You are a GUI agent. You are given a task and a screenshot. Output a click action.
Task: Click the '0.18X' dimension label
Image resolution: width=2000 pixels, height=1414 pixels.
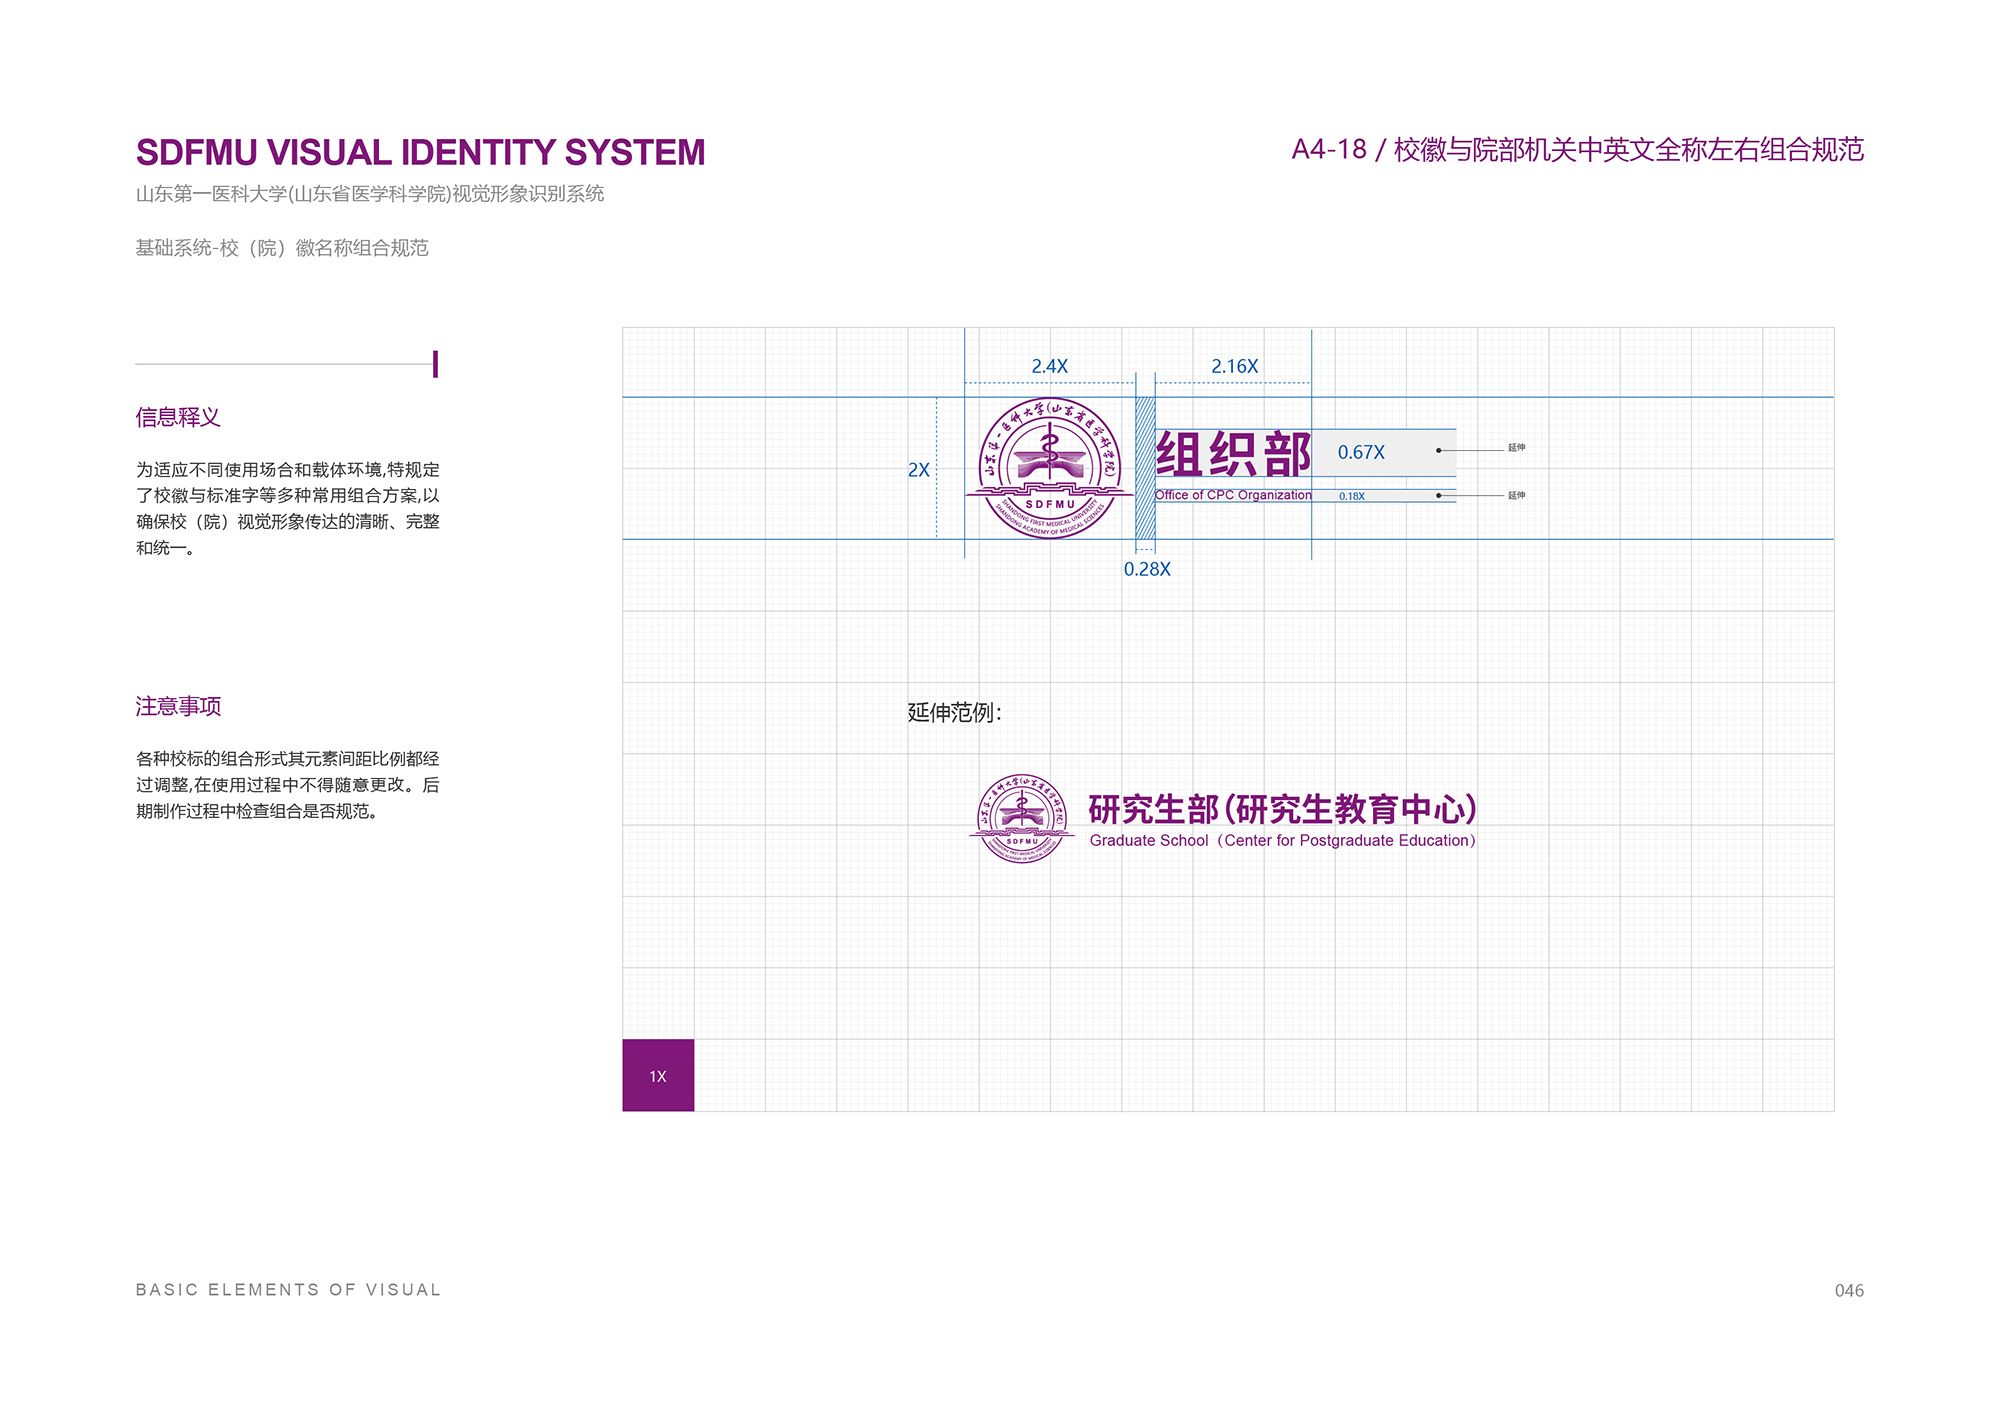click(x=1352, y=496)
